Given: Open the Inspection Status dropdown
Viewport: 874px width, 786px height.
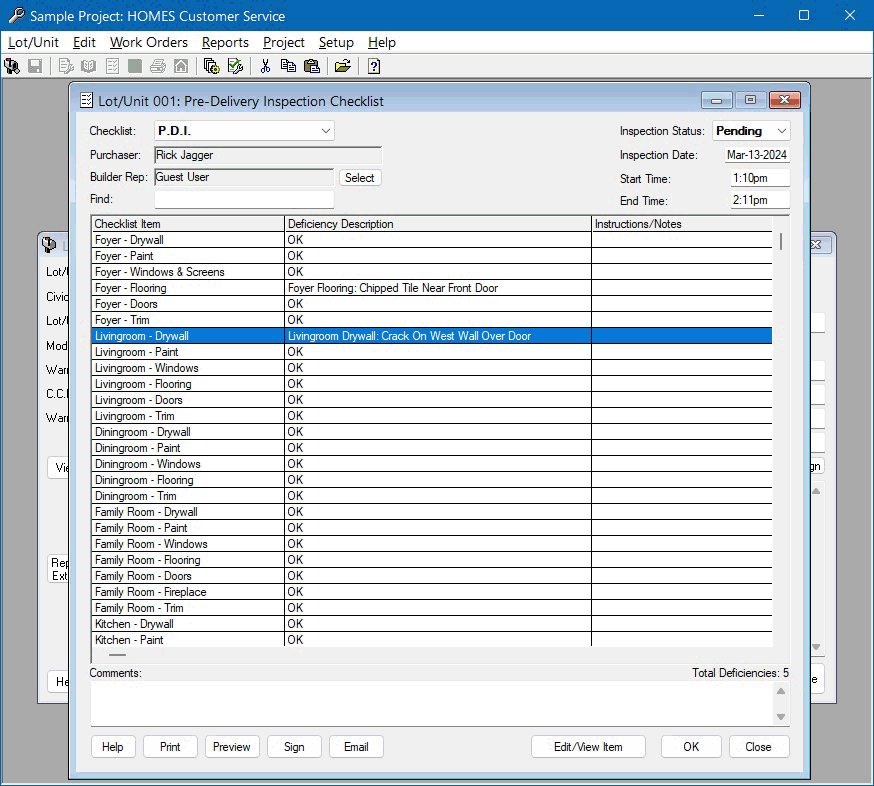Looking at the screenshot, I should (x=751, y=131).
